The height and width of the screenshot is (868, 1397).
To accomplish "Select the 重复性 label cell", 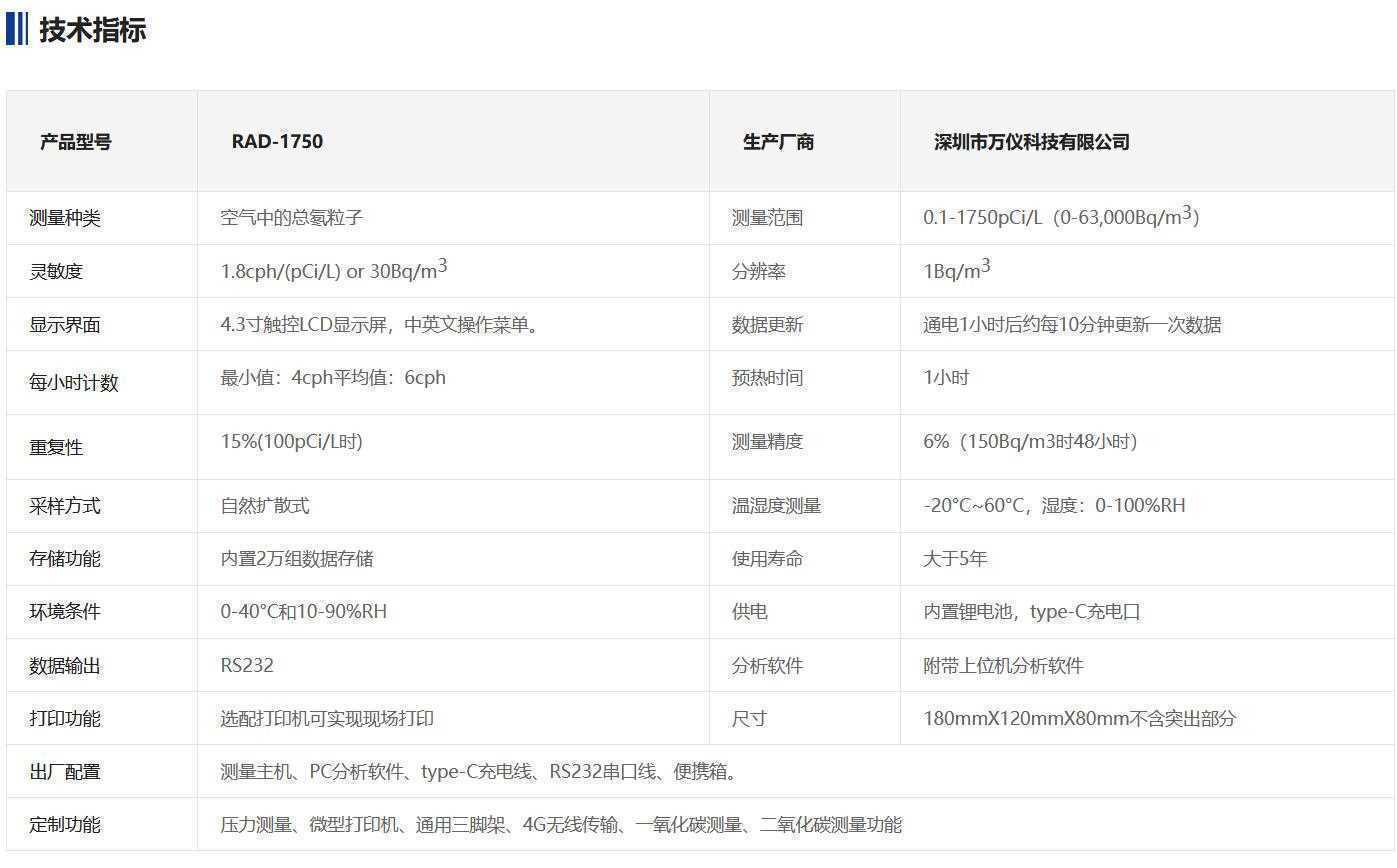I will click(102, 447).
